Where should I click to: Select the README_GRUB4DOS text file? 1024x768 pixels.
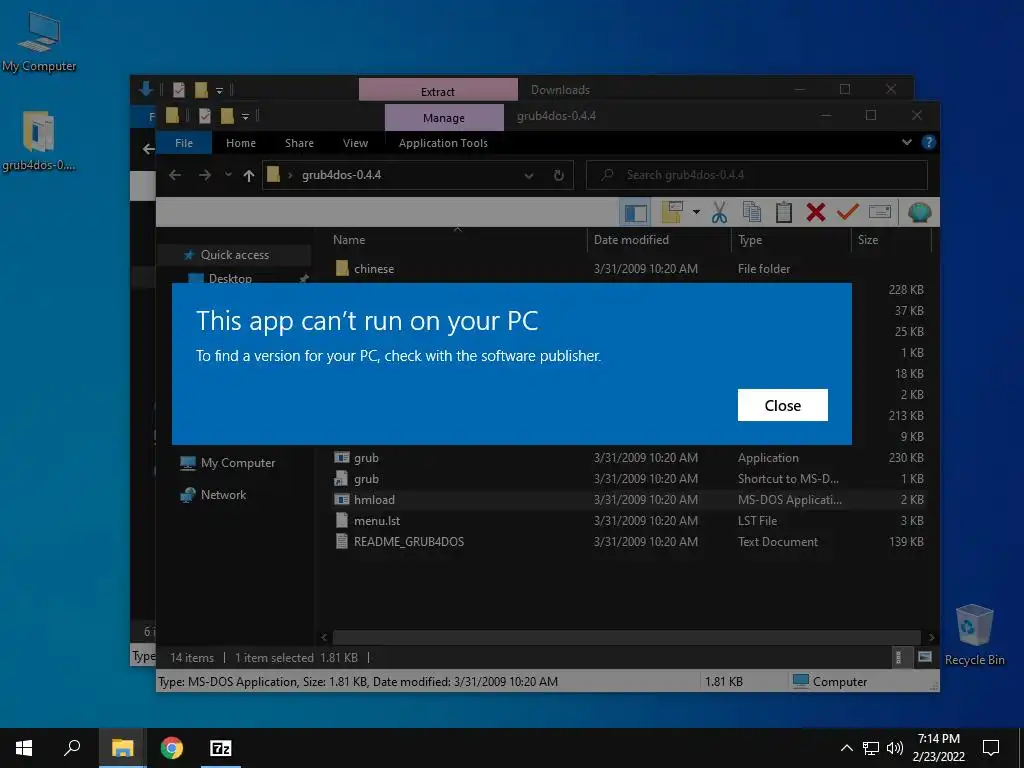(409, 541)
